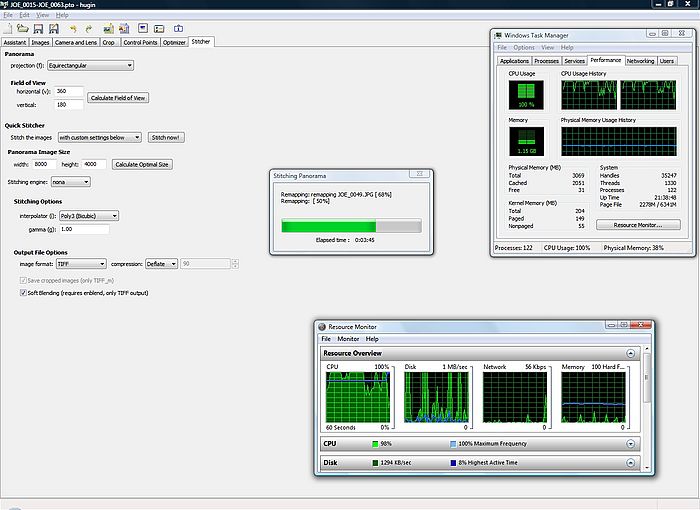Open Monitor menu in Resource Monitor
The image size is (700, 510).
348,339
